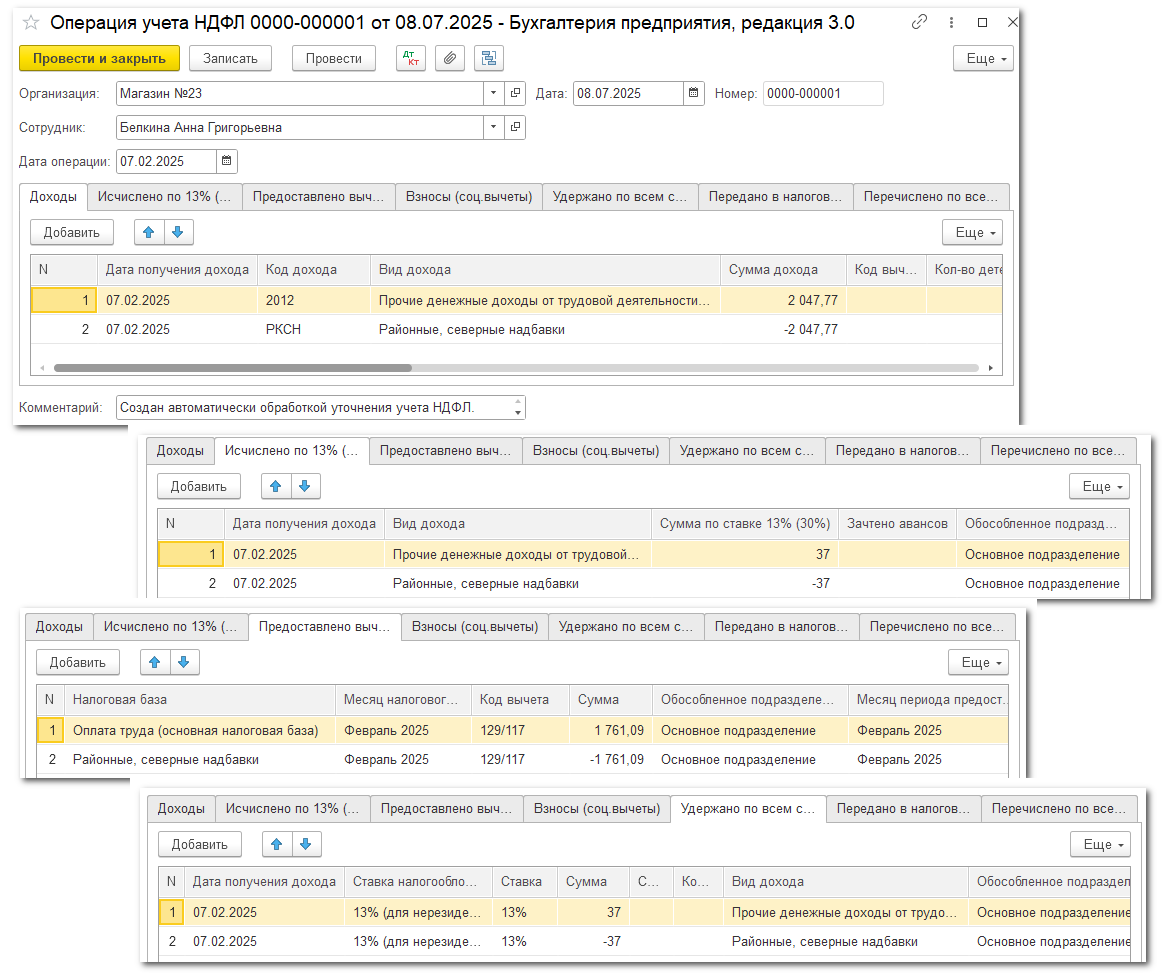Open the Организация card button
The image size is (1162, 974).
pos(515,94)
